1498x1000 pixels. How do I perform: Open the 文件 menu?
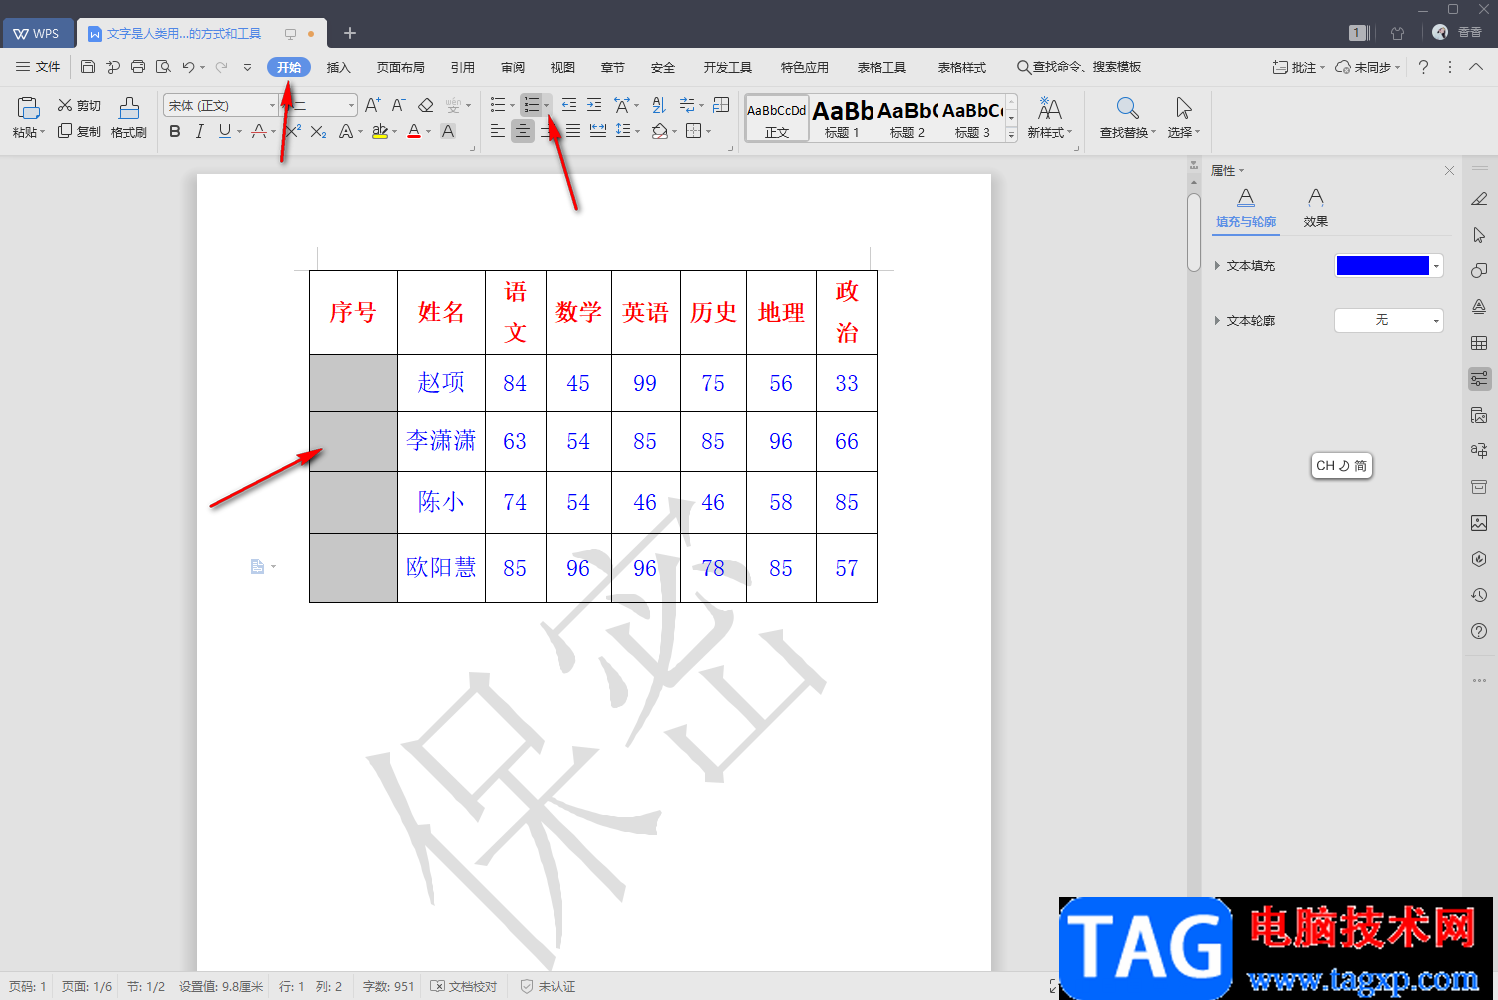click(x=38, y=67)
